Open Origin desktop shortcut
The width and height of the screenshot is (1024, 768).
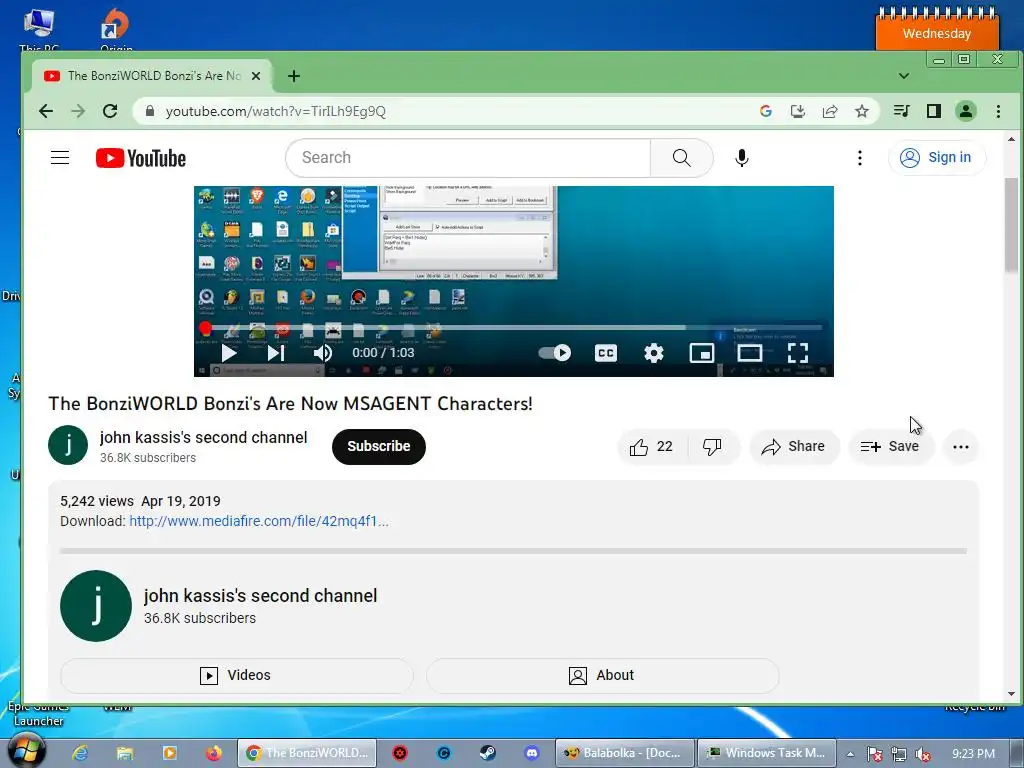(x=116, y=29)
